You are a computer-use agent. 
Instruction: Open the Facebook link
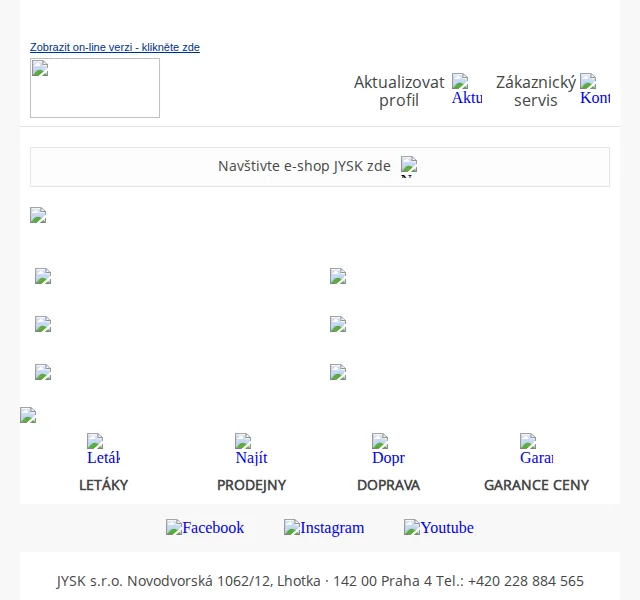click(205, 527)
